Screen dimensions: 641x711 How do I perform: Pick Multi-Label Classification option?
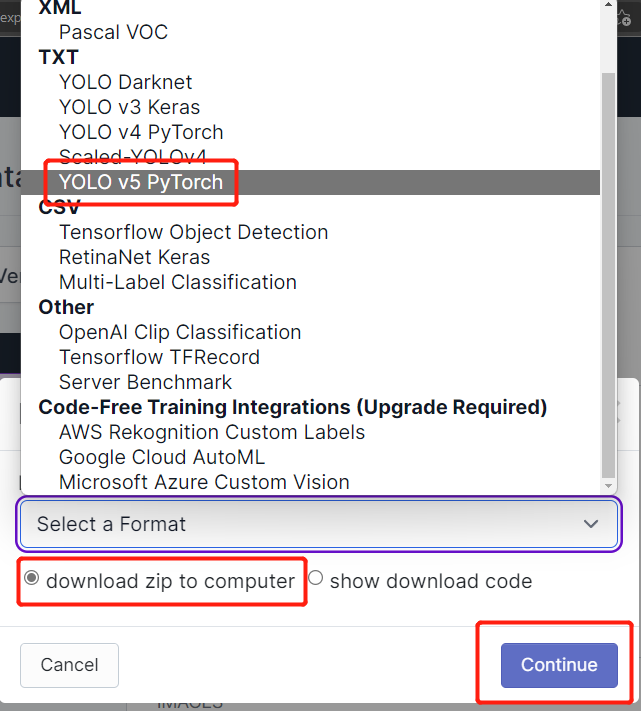pyautogui.click(x=177, y=282)
